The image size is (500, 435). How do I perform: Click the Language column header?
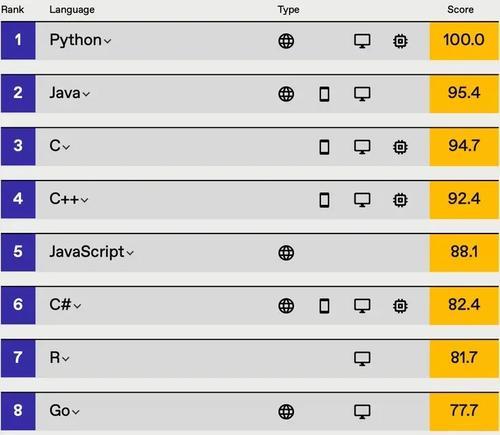tap(72, 10)
